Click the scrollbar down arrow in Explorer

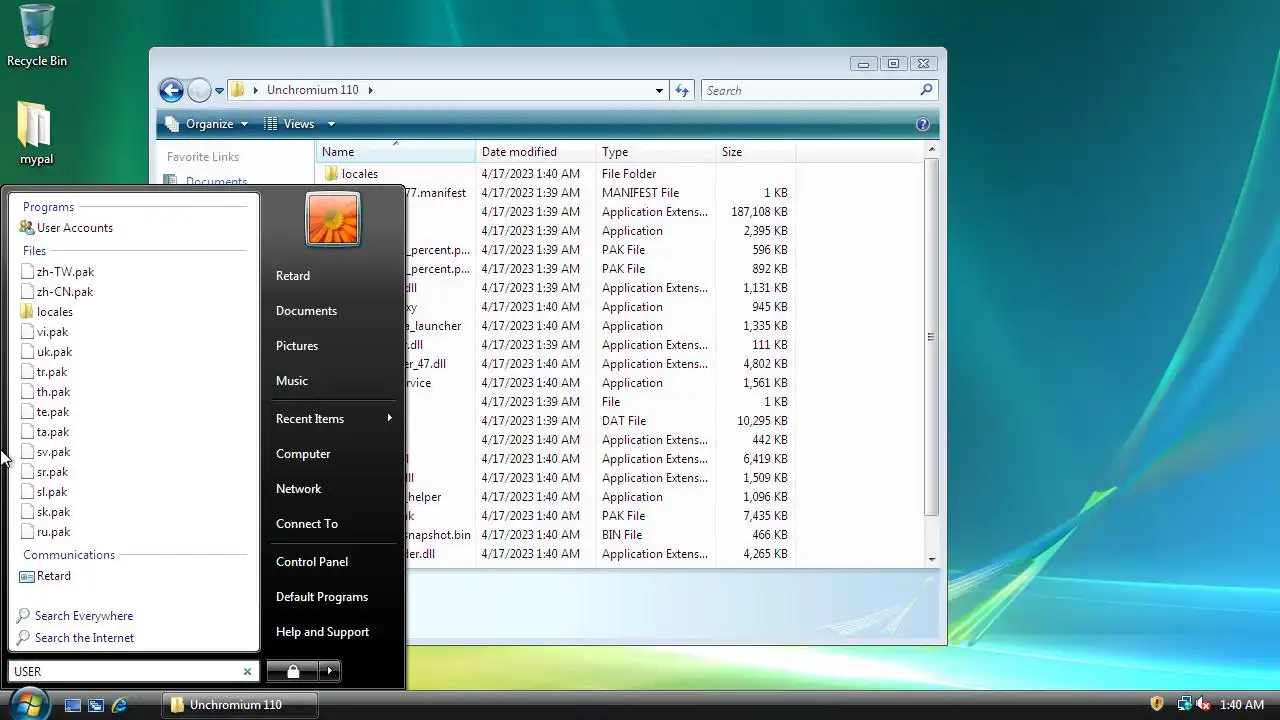coord(932,559)
